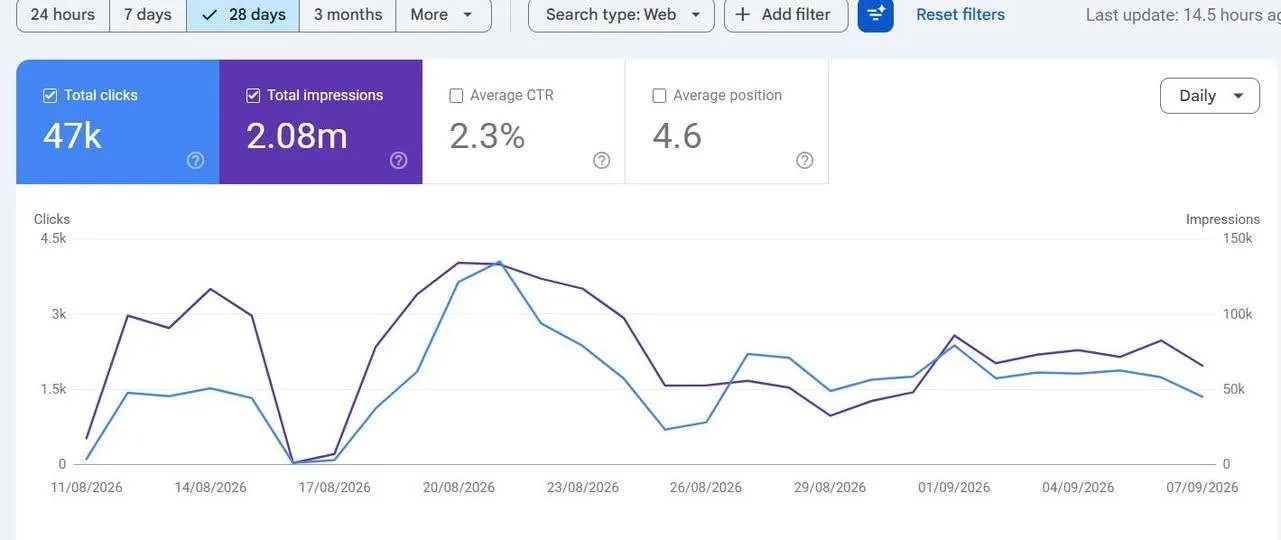Screen dimensions: 1281x540
Task: Click the 11/08/2026 axis date label
Action: click(87, 488)
